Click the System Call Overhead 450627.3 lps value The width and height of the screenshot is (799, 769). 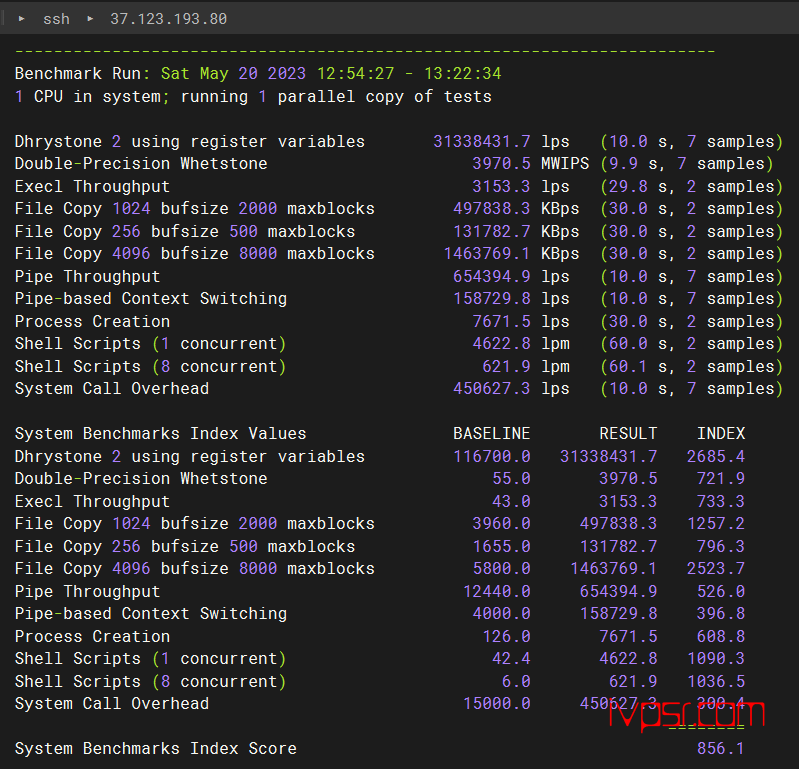[511, 388]
